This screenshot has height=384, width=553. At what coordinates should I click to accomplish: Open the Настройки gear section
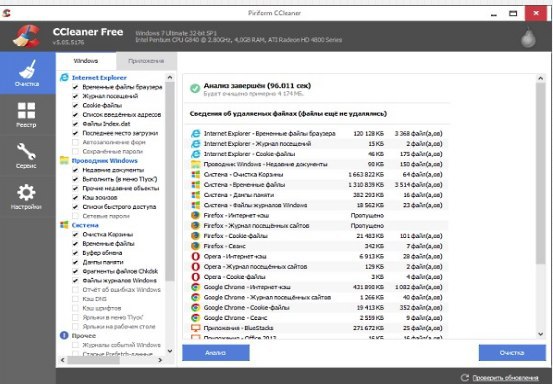[x=26, y=196]
